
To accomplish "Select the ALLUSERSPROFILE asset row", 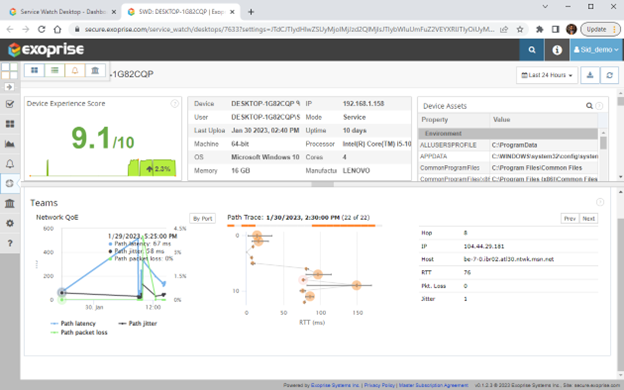I will 508,145.
